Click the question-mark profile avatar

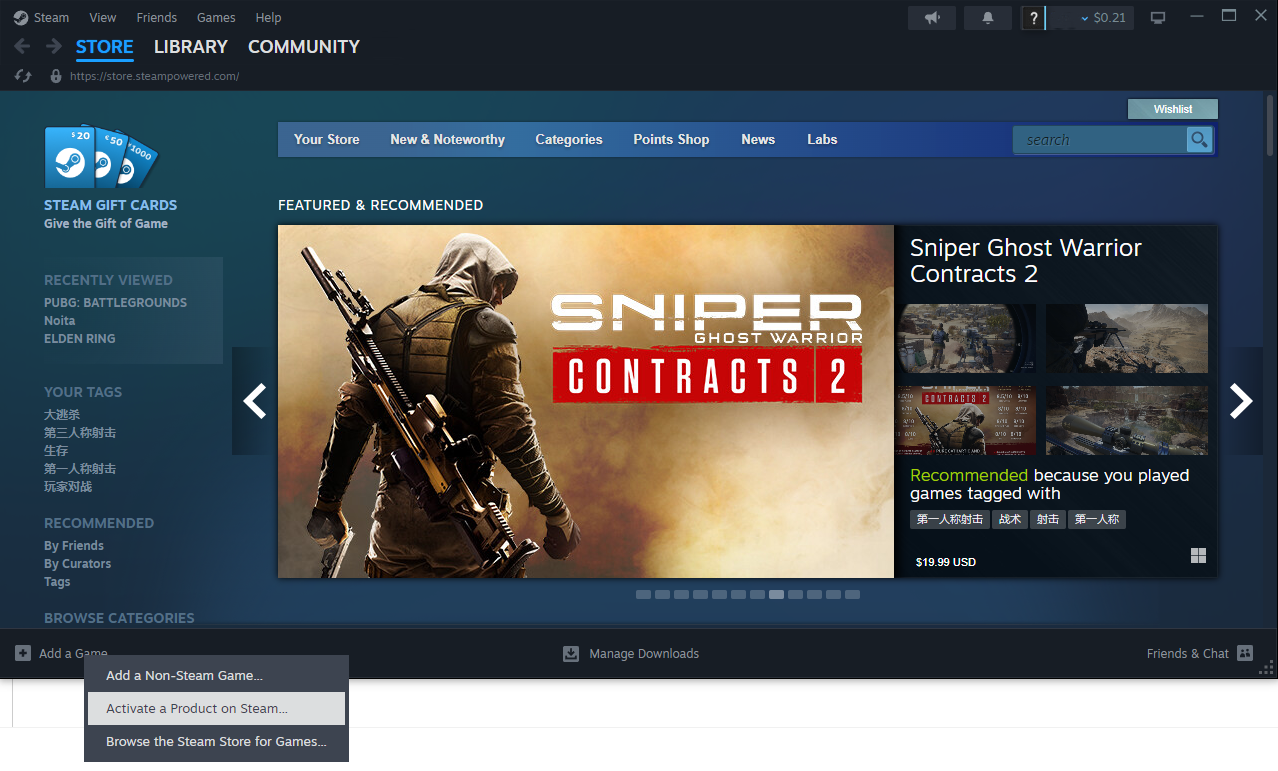(x=1033, y=18)
